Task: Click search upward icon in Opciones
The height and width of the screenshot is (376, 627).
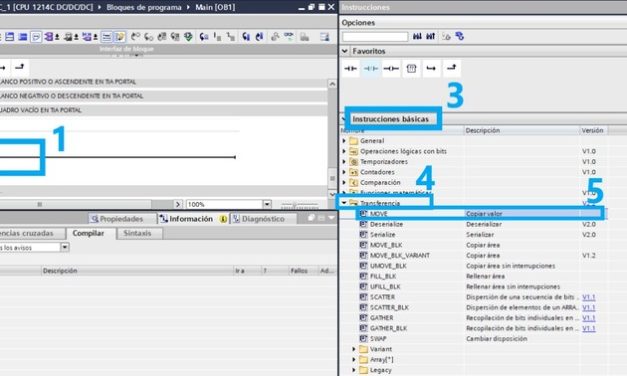Action: [430, 36]
